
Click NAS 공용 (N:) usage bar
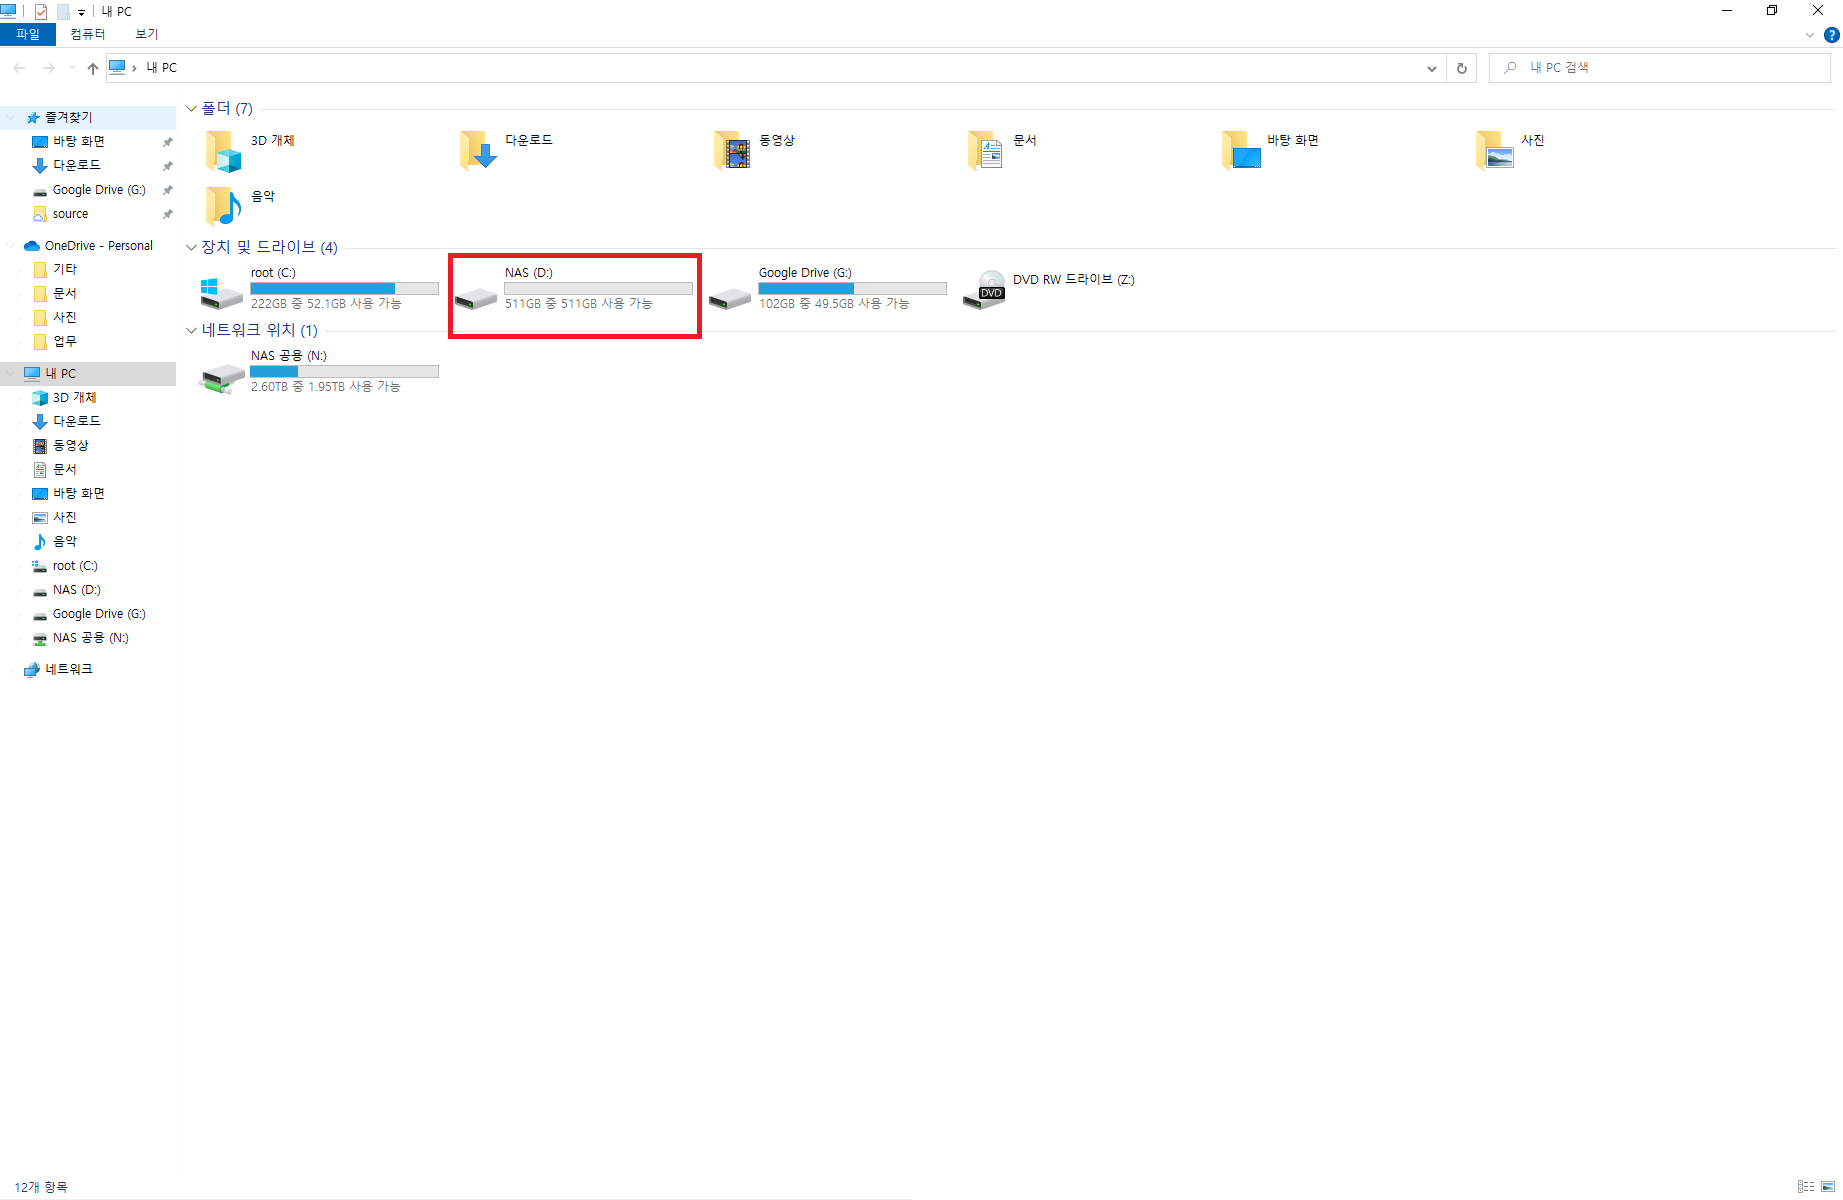pyautogui.click(x=344, y=371)
